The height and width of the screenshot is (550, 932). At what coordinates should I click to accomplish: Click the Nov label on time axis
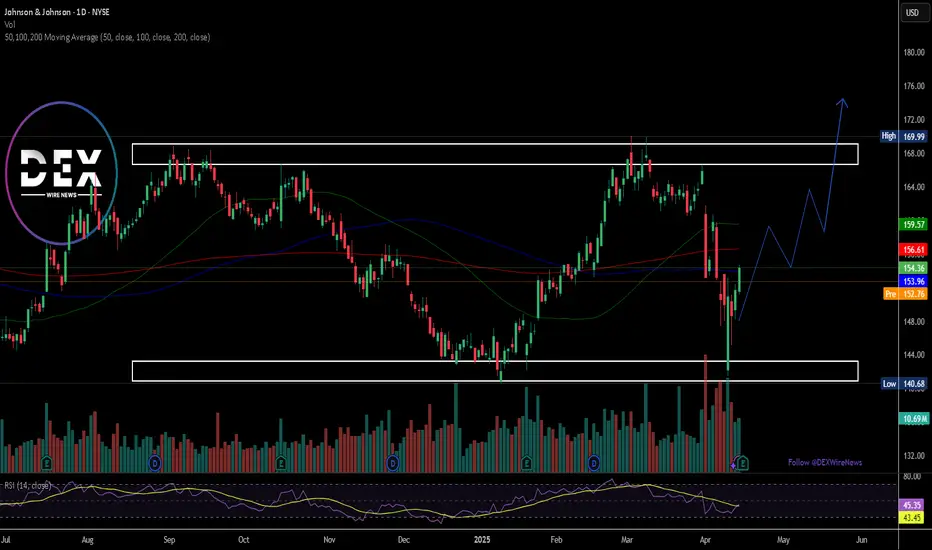click(329, 540)
